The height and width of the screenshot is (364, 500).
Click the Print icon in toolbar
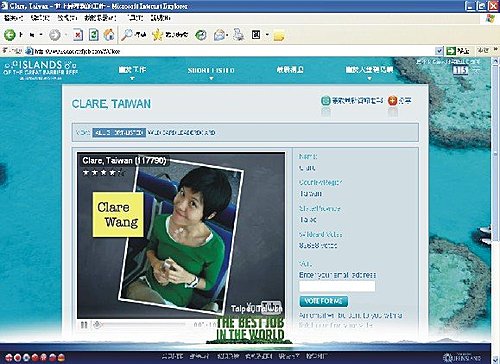pos(239,35)
